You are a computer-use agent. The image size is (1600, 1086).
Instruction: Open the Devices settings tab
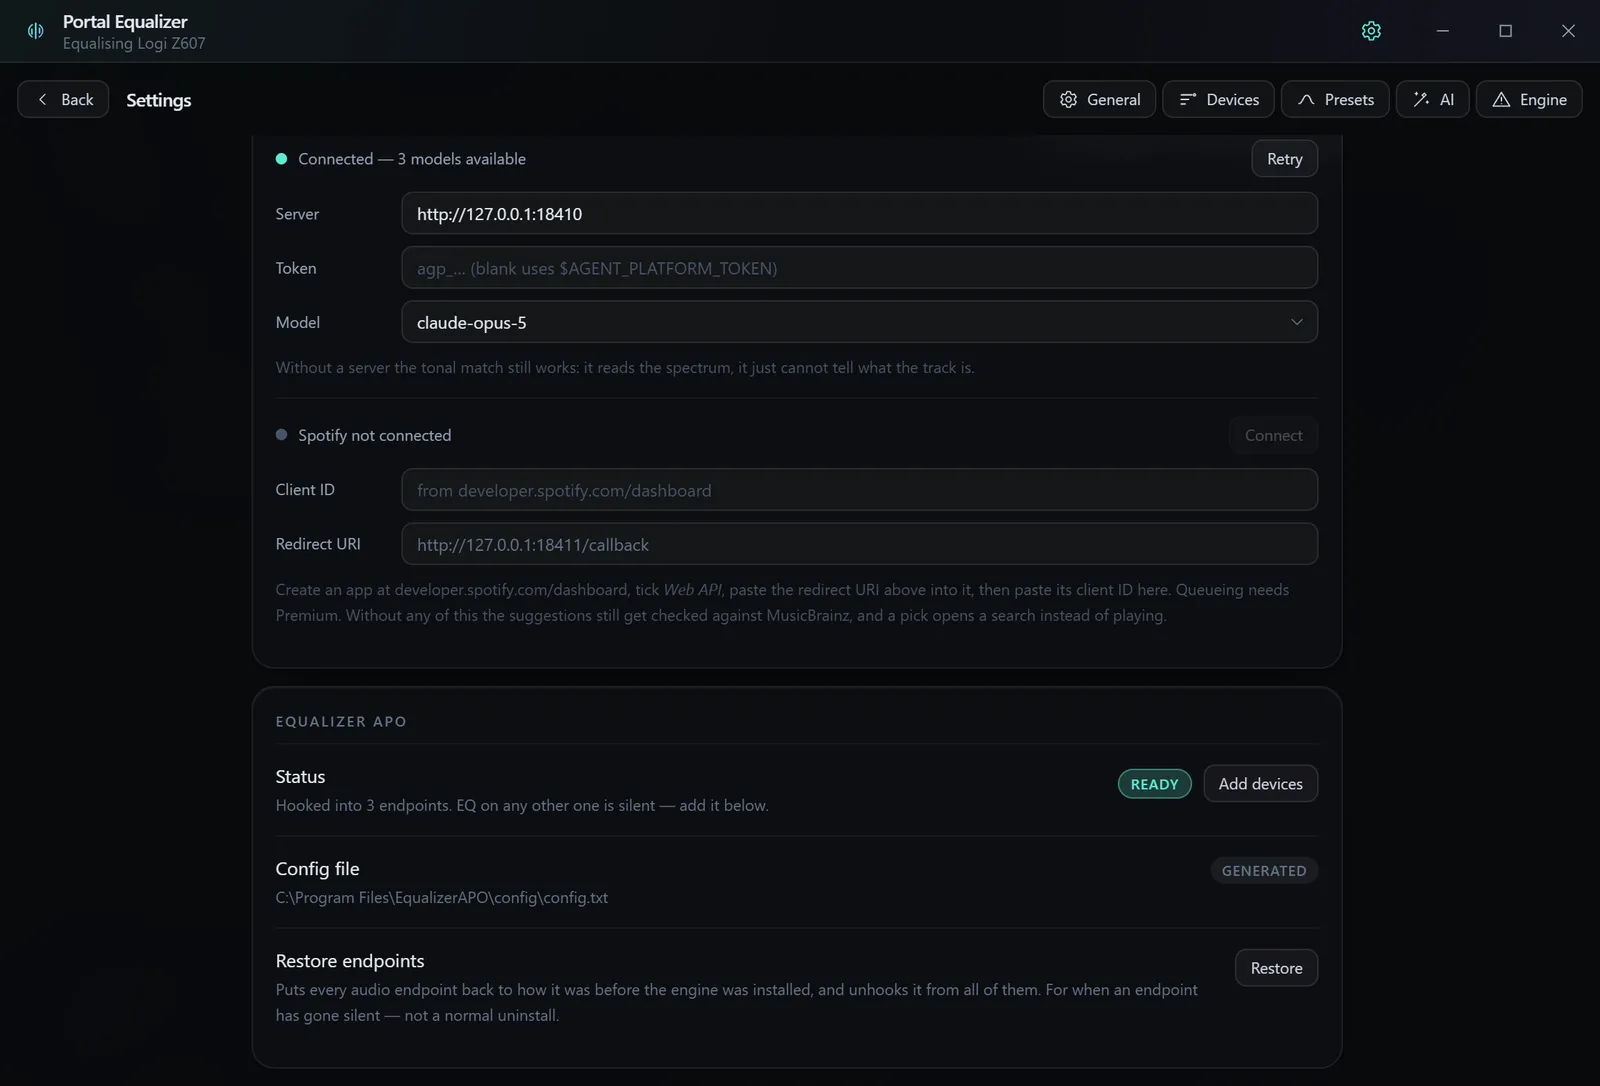point(1218,99)
